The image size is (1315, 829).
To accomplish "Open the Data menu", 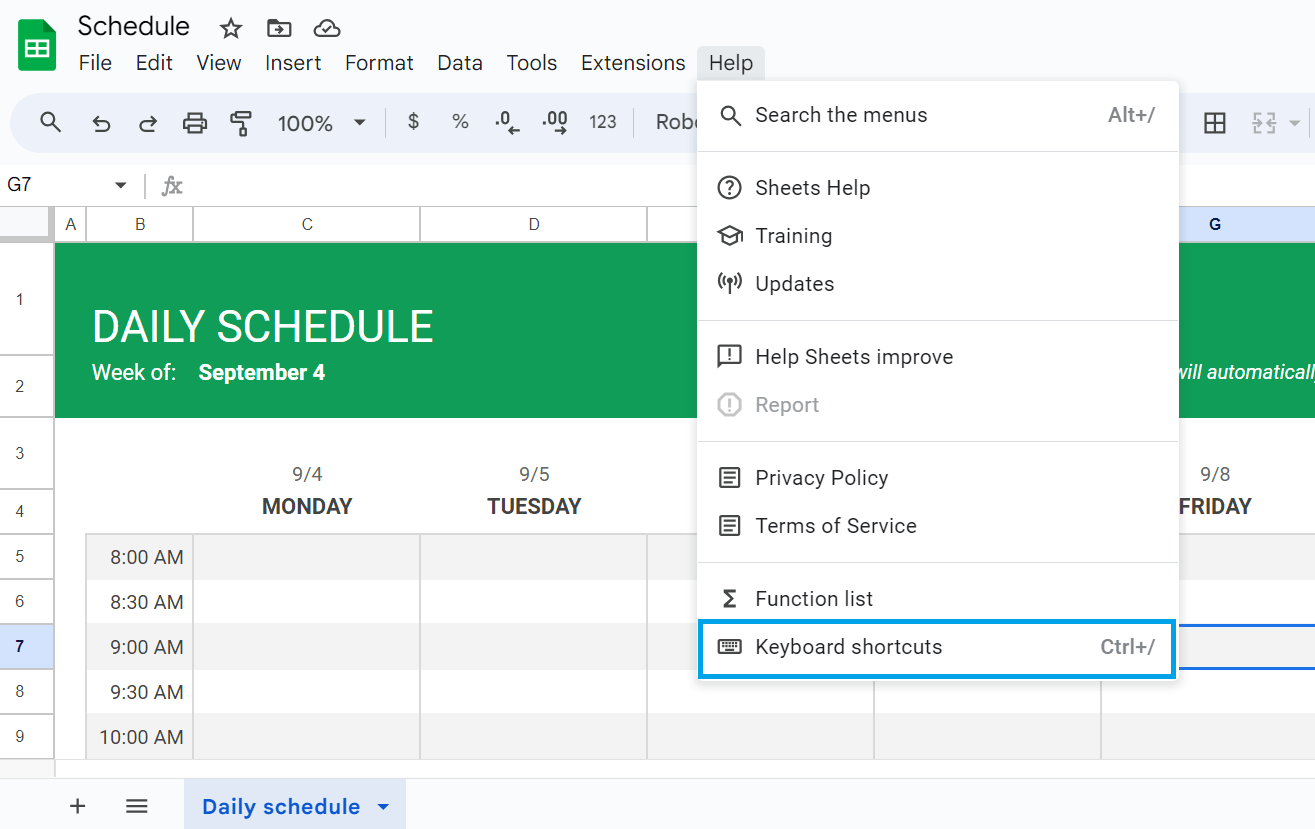I will 460,63.
